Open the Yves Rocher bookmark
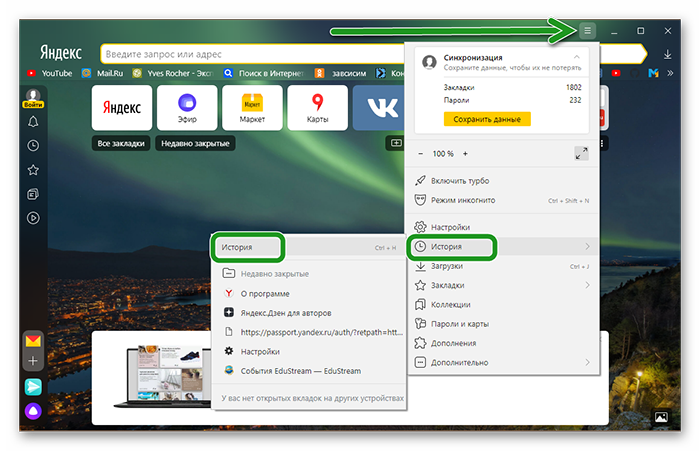This screenshot has width=700, height=451. coord(173,73)
